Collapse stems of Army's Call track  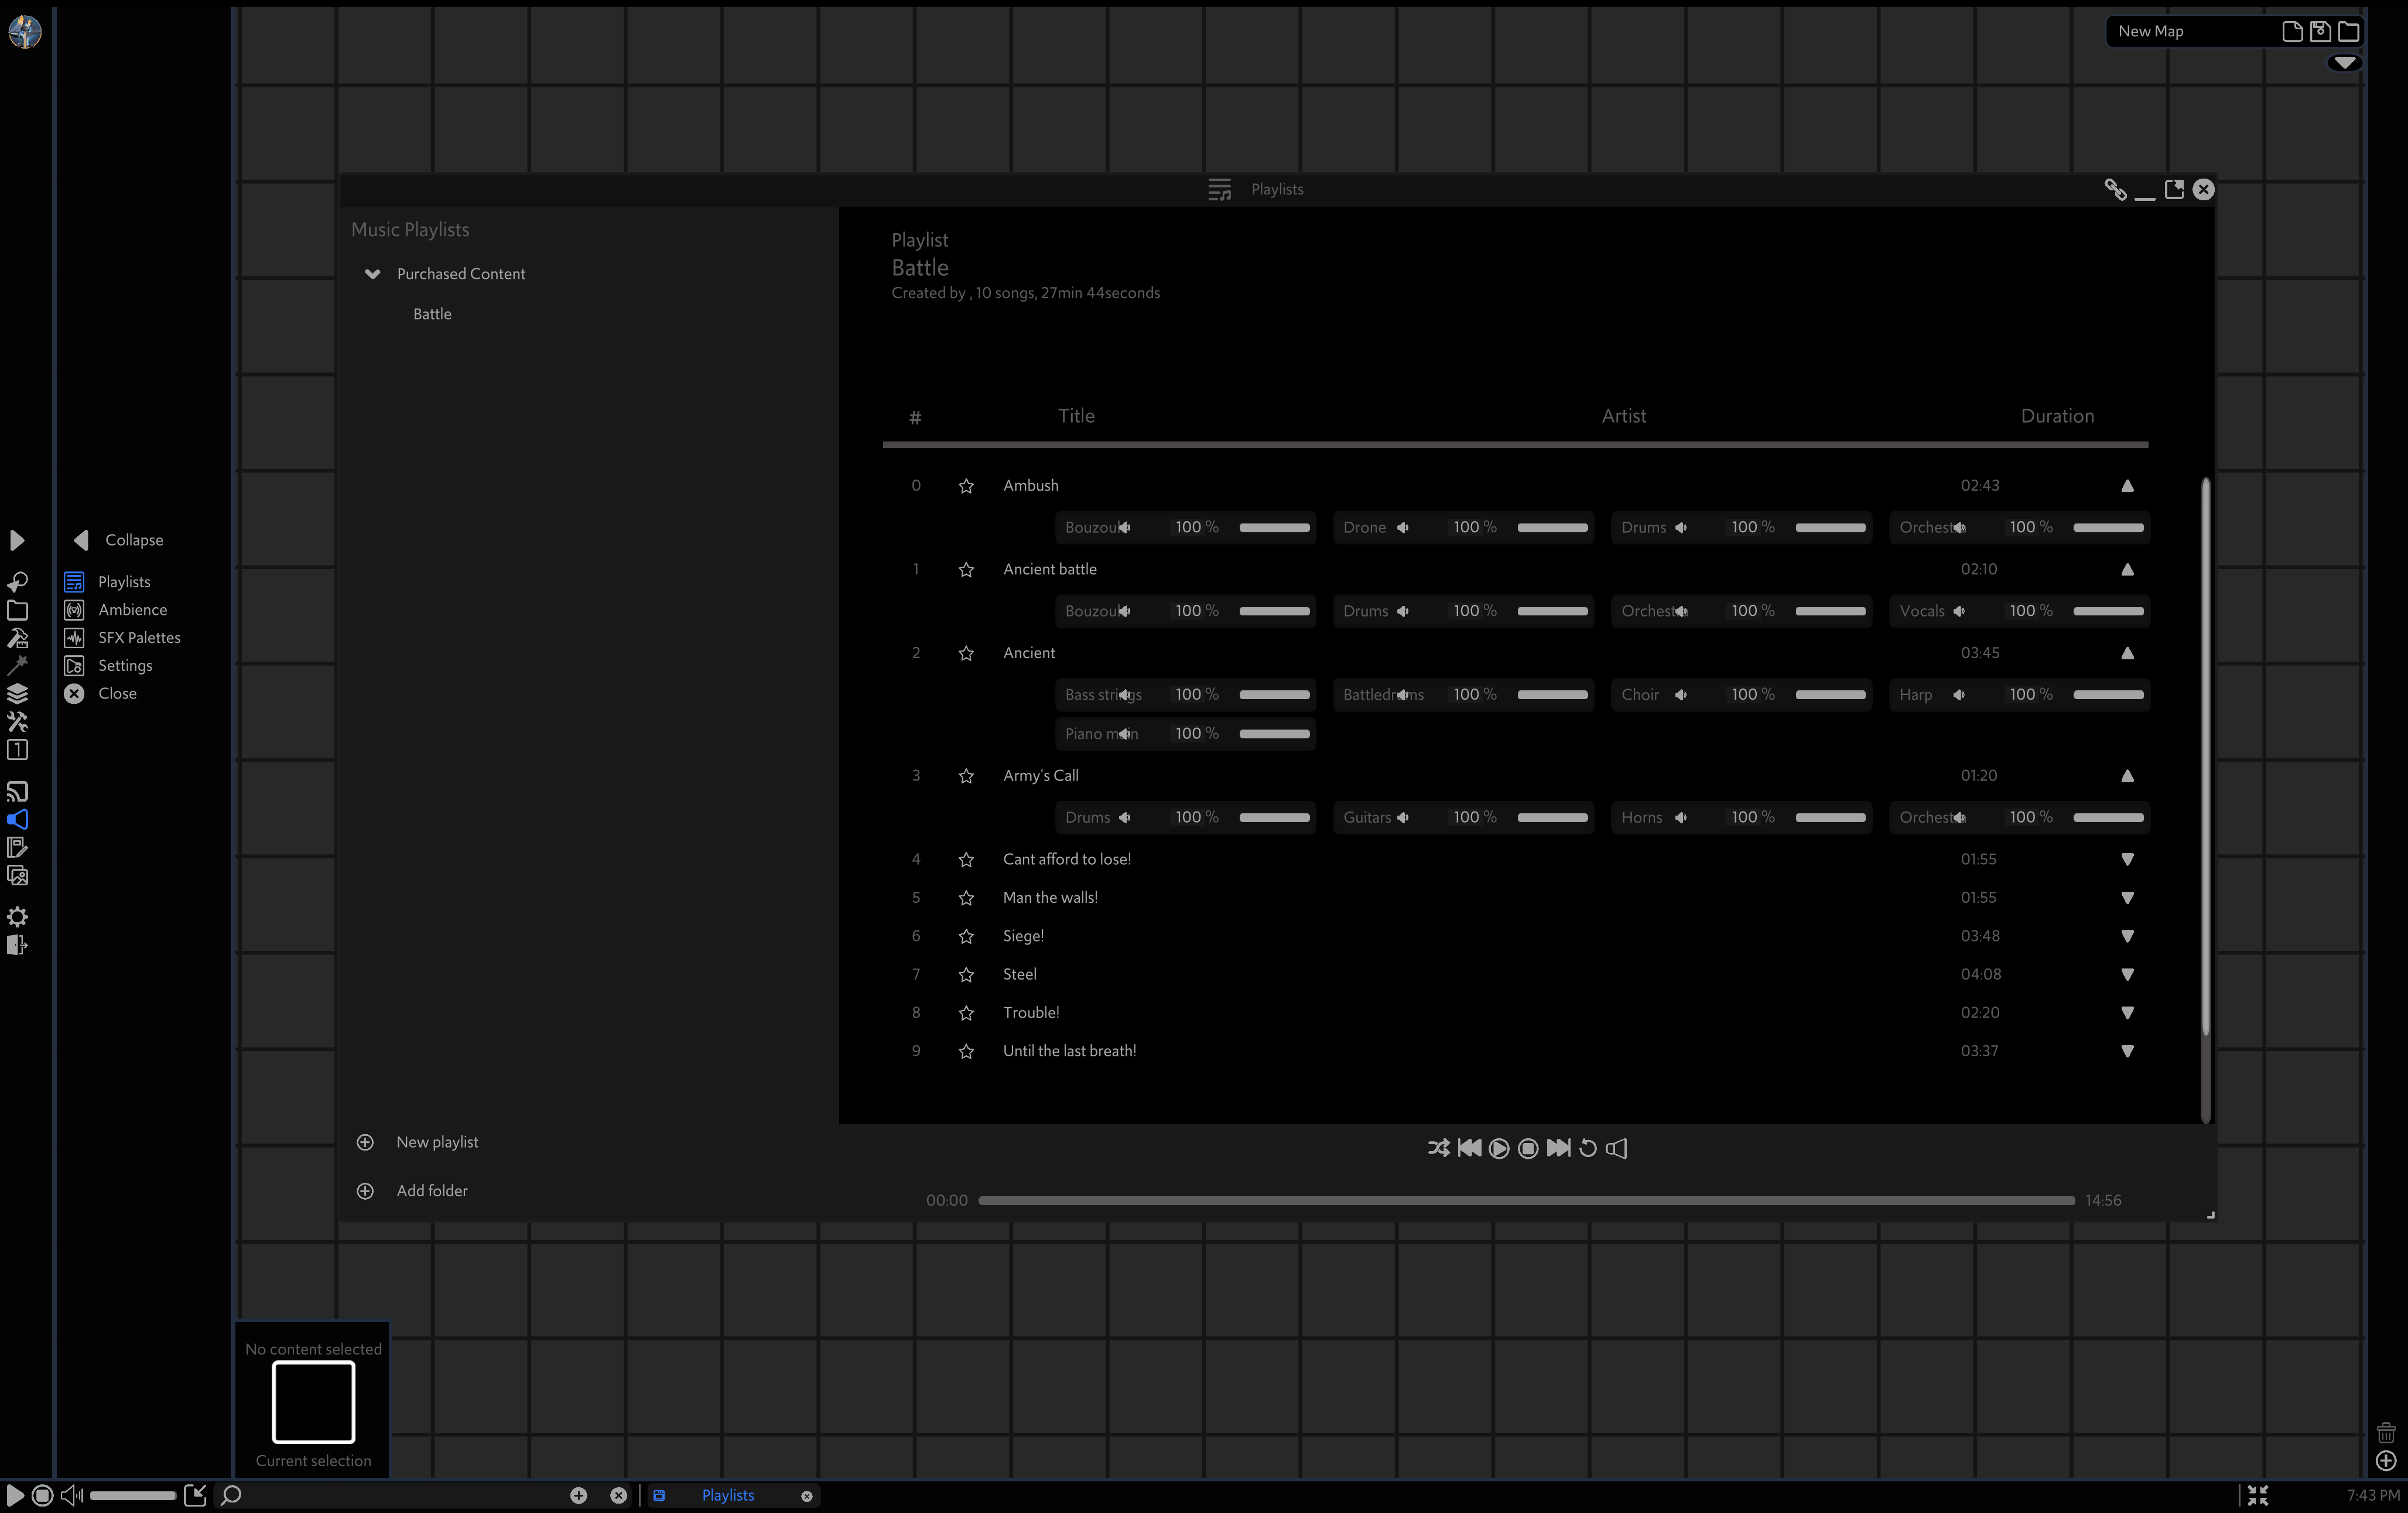(x=2127, y=776)
